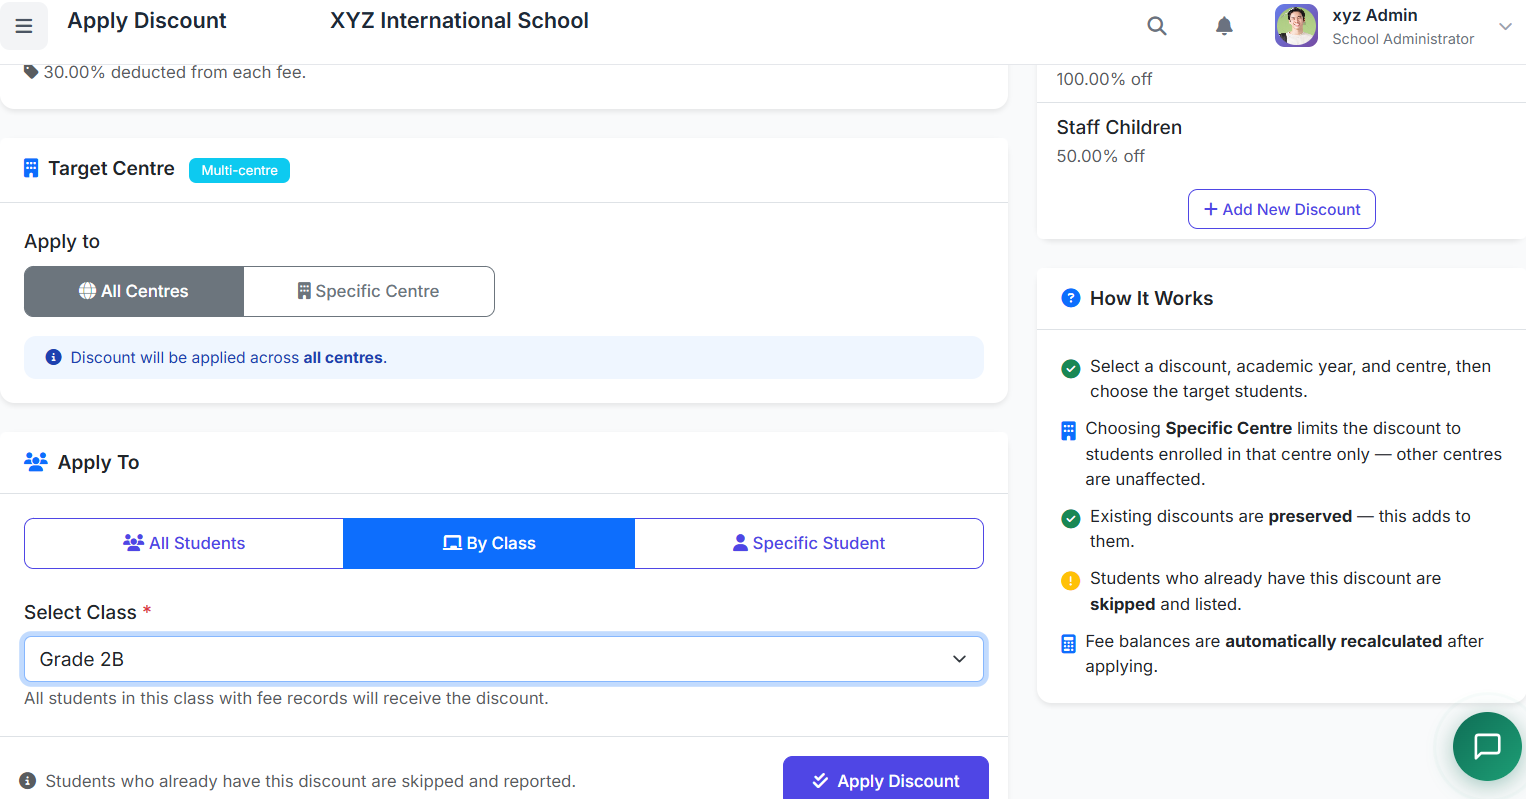Viewport: 1526px width, 799px height.
Task: Click the How It Works heading
Action: [1151, 298]
